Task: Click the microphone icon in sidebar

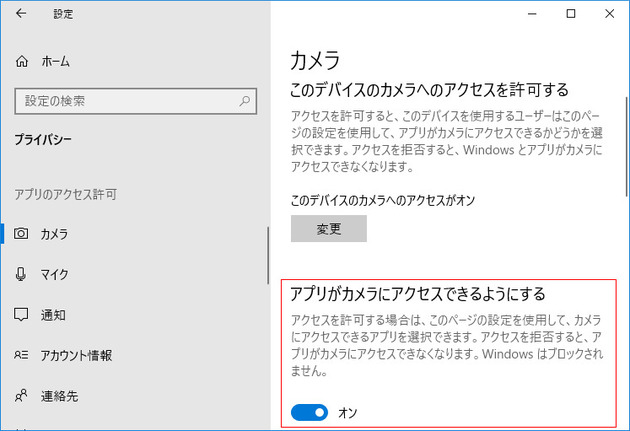Action: point(22,274)
